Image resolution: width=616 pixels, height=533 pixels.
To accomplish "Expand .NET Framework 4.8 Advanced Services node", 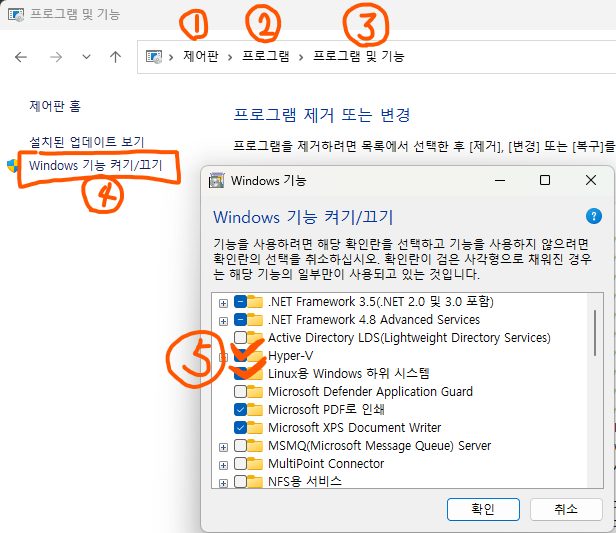I will 223,321.
